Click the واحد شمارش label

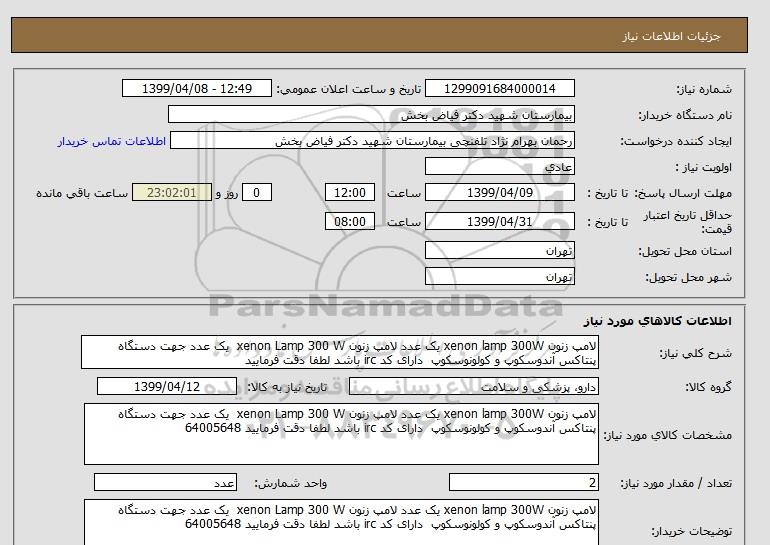pyautogui.click(x=291, y=484)
